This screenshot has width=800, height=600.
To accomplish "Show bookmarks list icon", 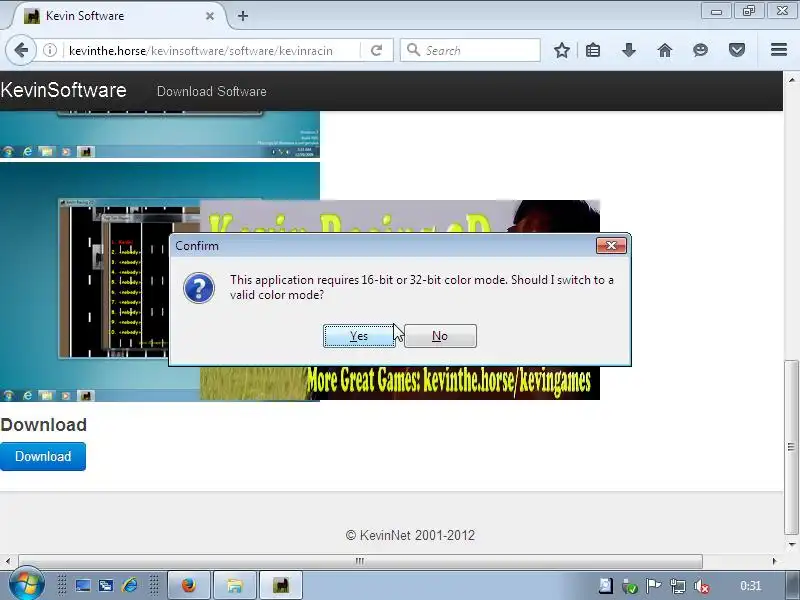I will (x=593, y=51).
